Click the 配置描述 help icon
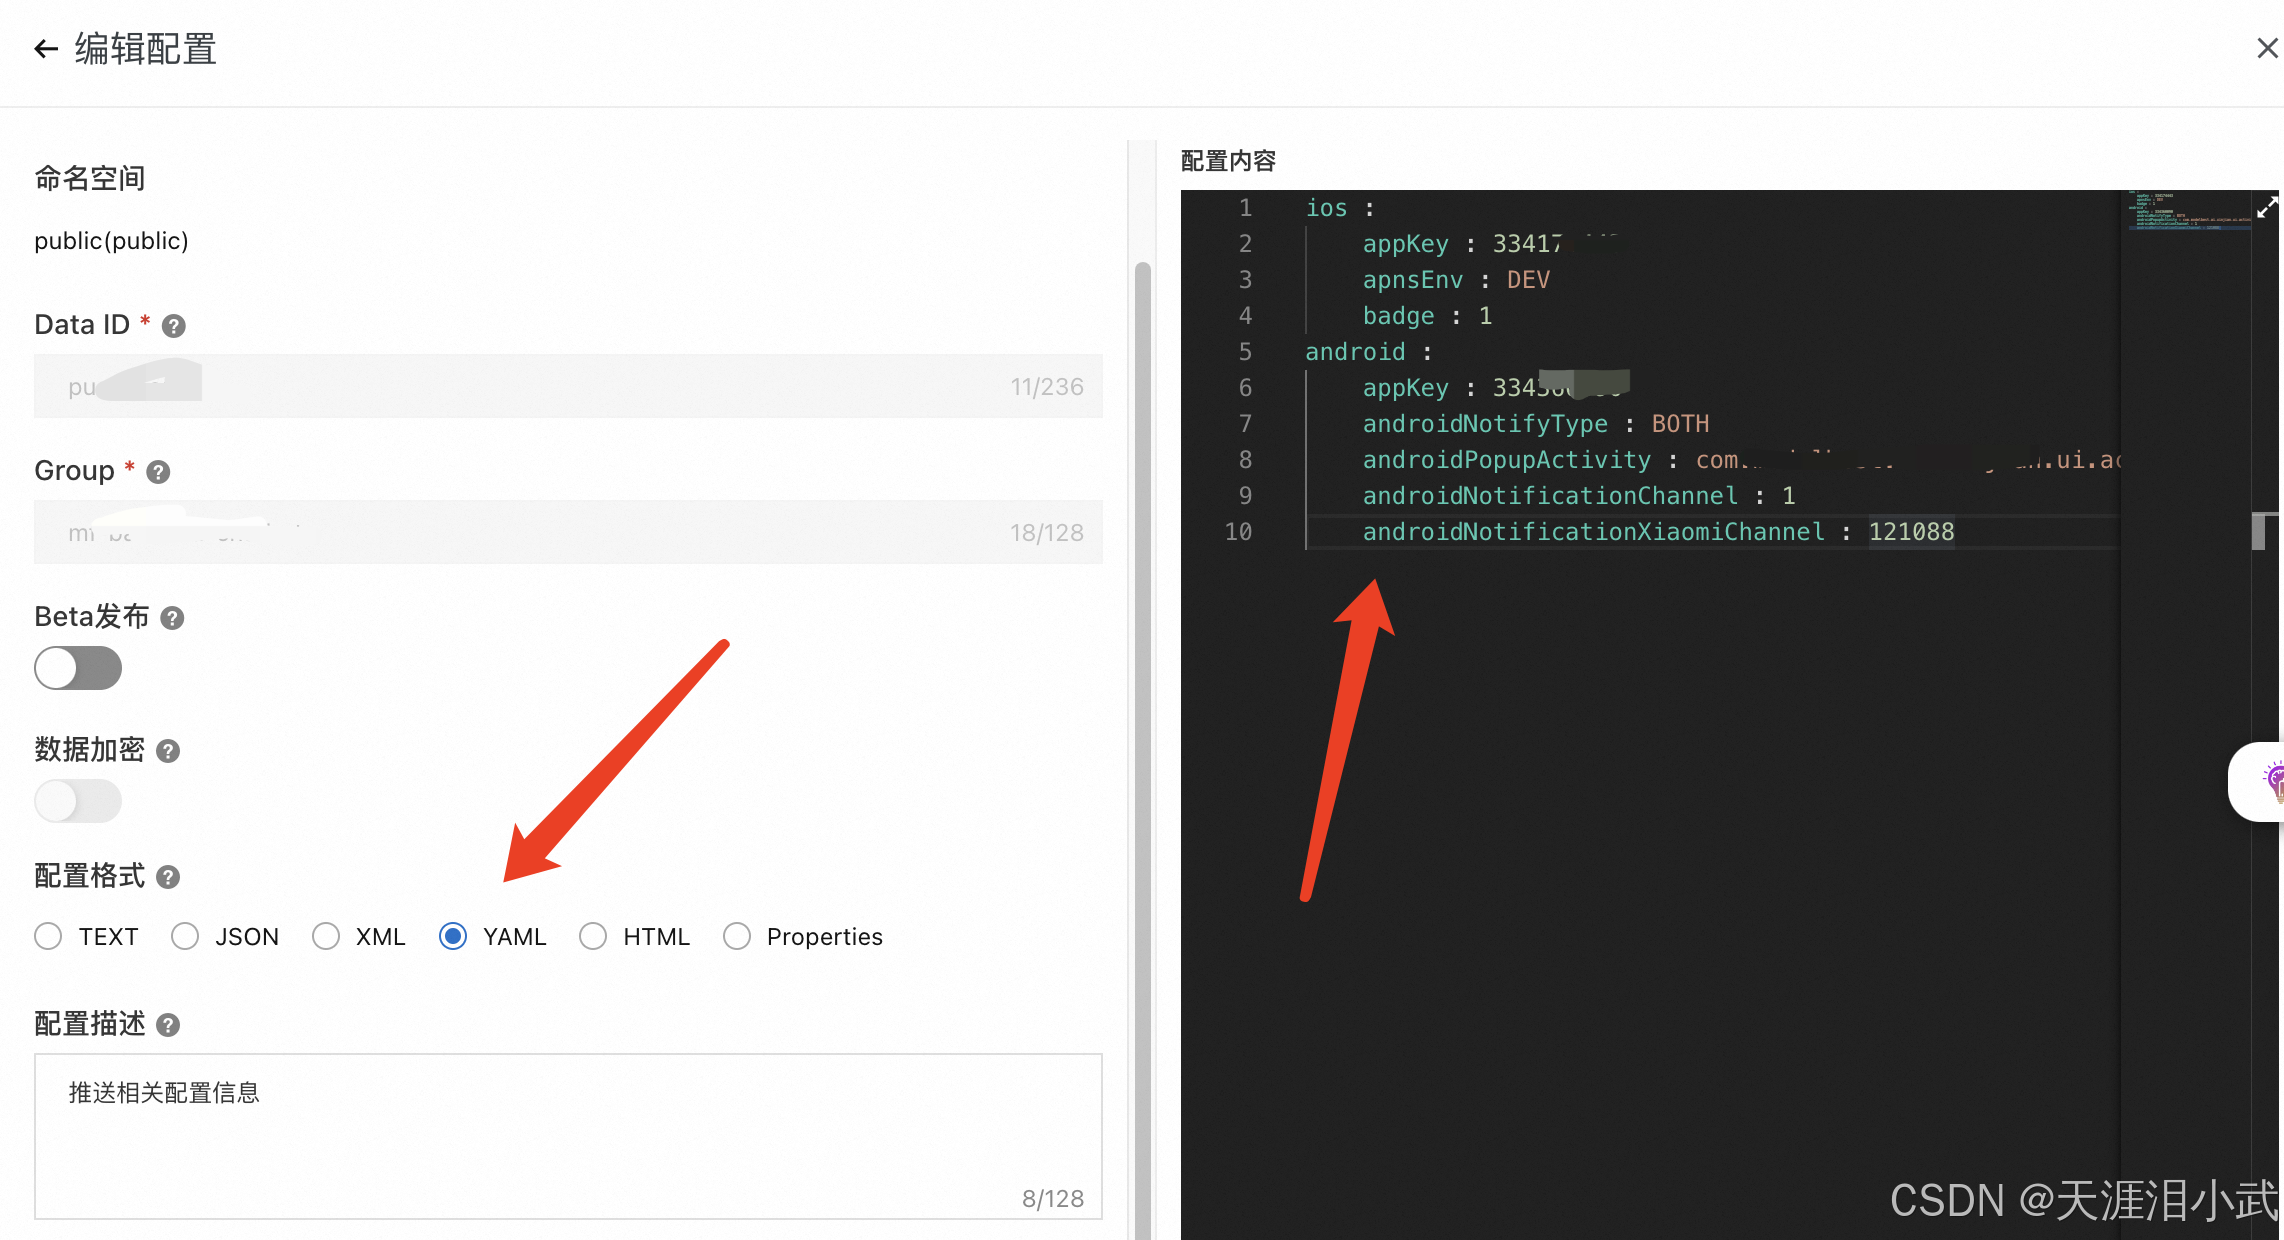This screenshot has height=1240, width=2284. click(x=167, y=1024)
